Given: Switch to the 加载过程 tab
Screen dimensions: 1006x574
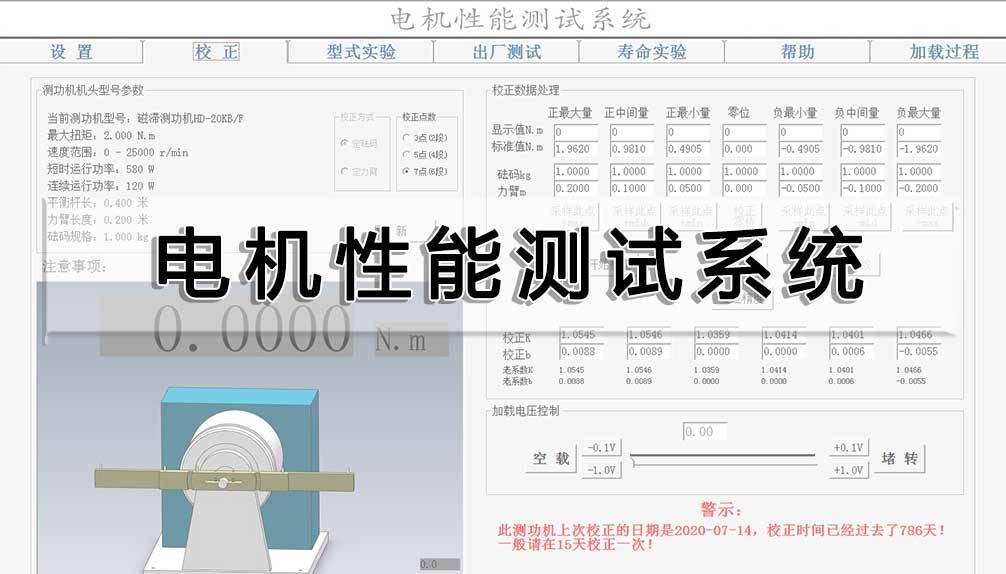Looking at the screenshot, I should [943, 52].
